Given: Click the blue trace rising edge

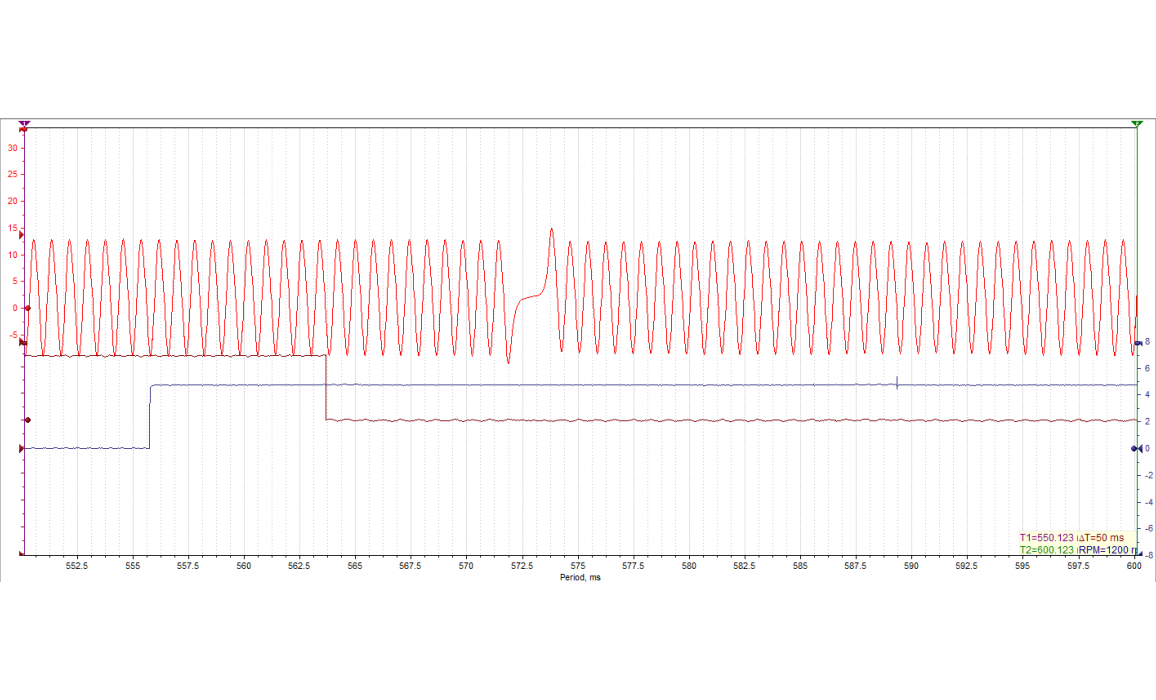Looking at the screenshot, I should click(150, 416).
